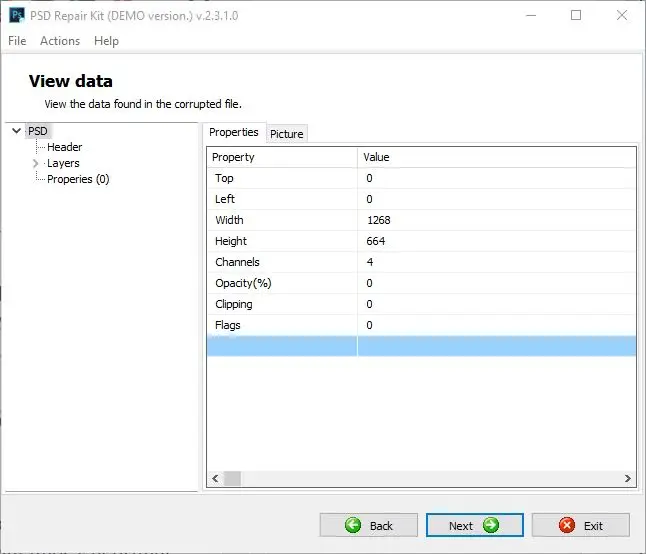
Task: Close the PSD Repair Kit window
Action: pyautogui.click(x=622, y=16)
